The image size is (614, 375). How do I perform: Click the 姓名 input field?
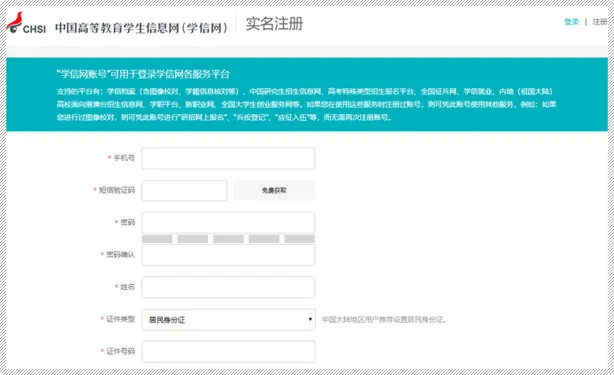click(228, 287)
